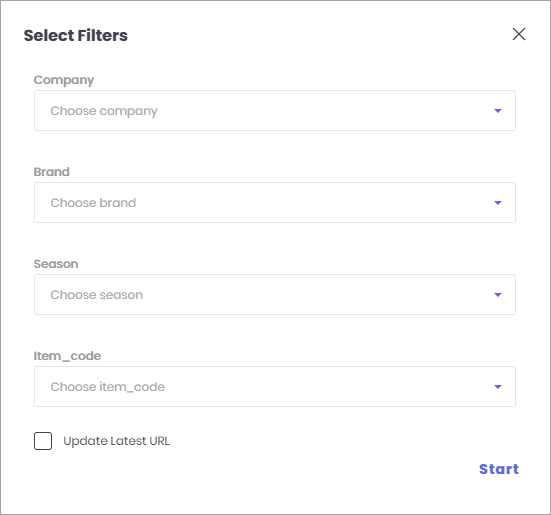Click the 'Choose season' placeholder text

(97, 295)
